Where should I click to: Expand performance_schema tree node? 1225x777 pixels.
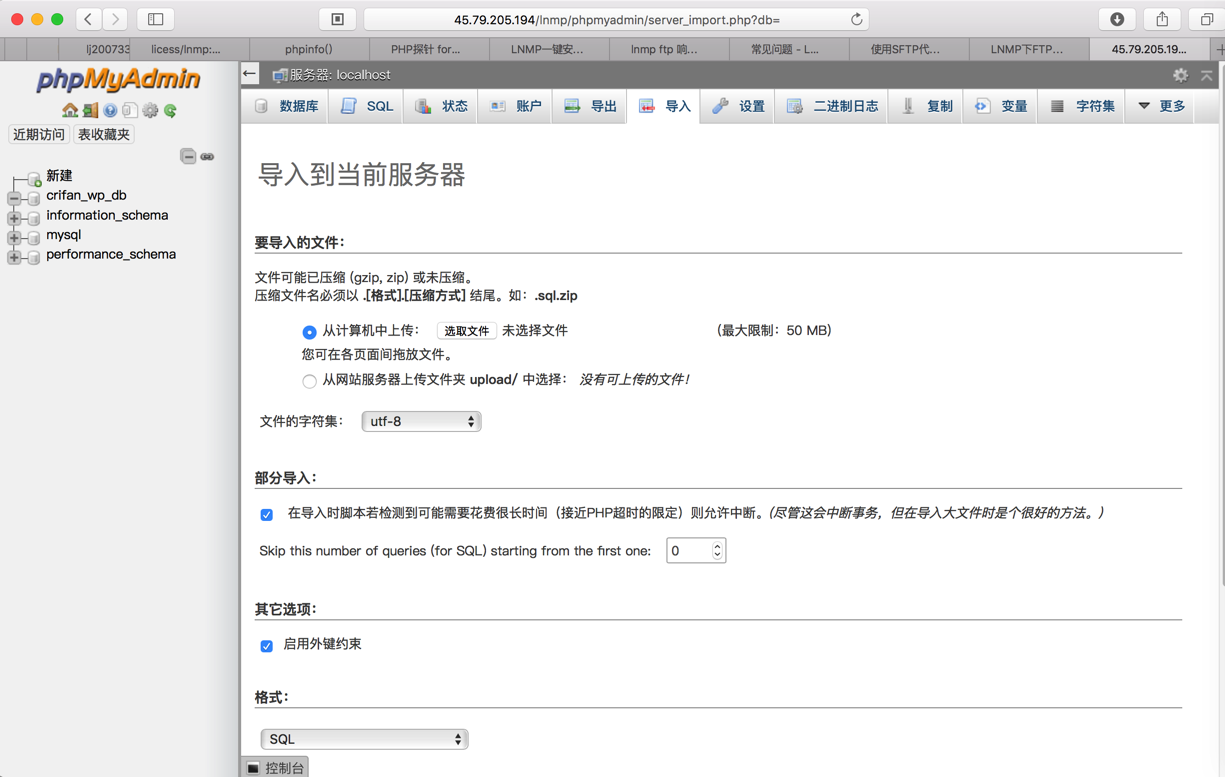tap(14, 257)
